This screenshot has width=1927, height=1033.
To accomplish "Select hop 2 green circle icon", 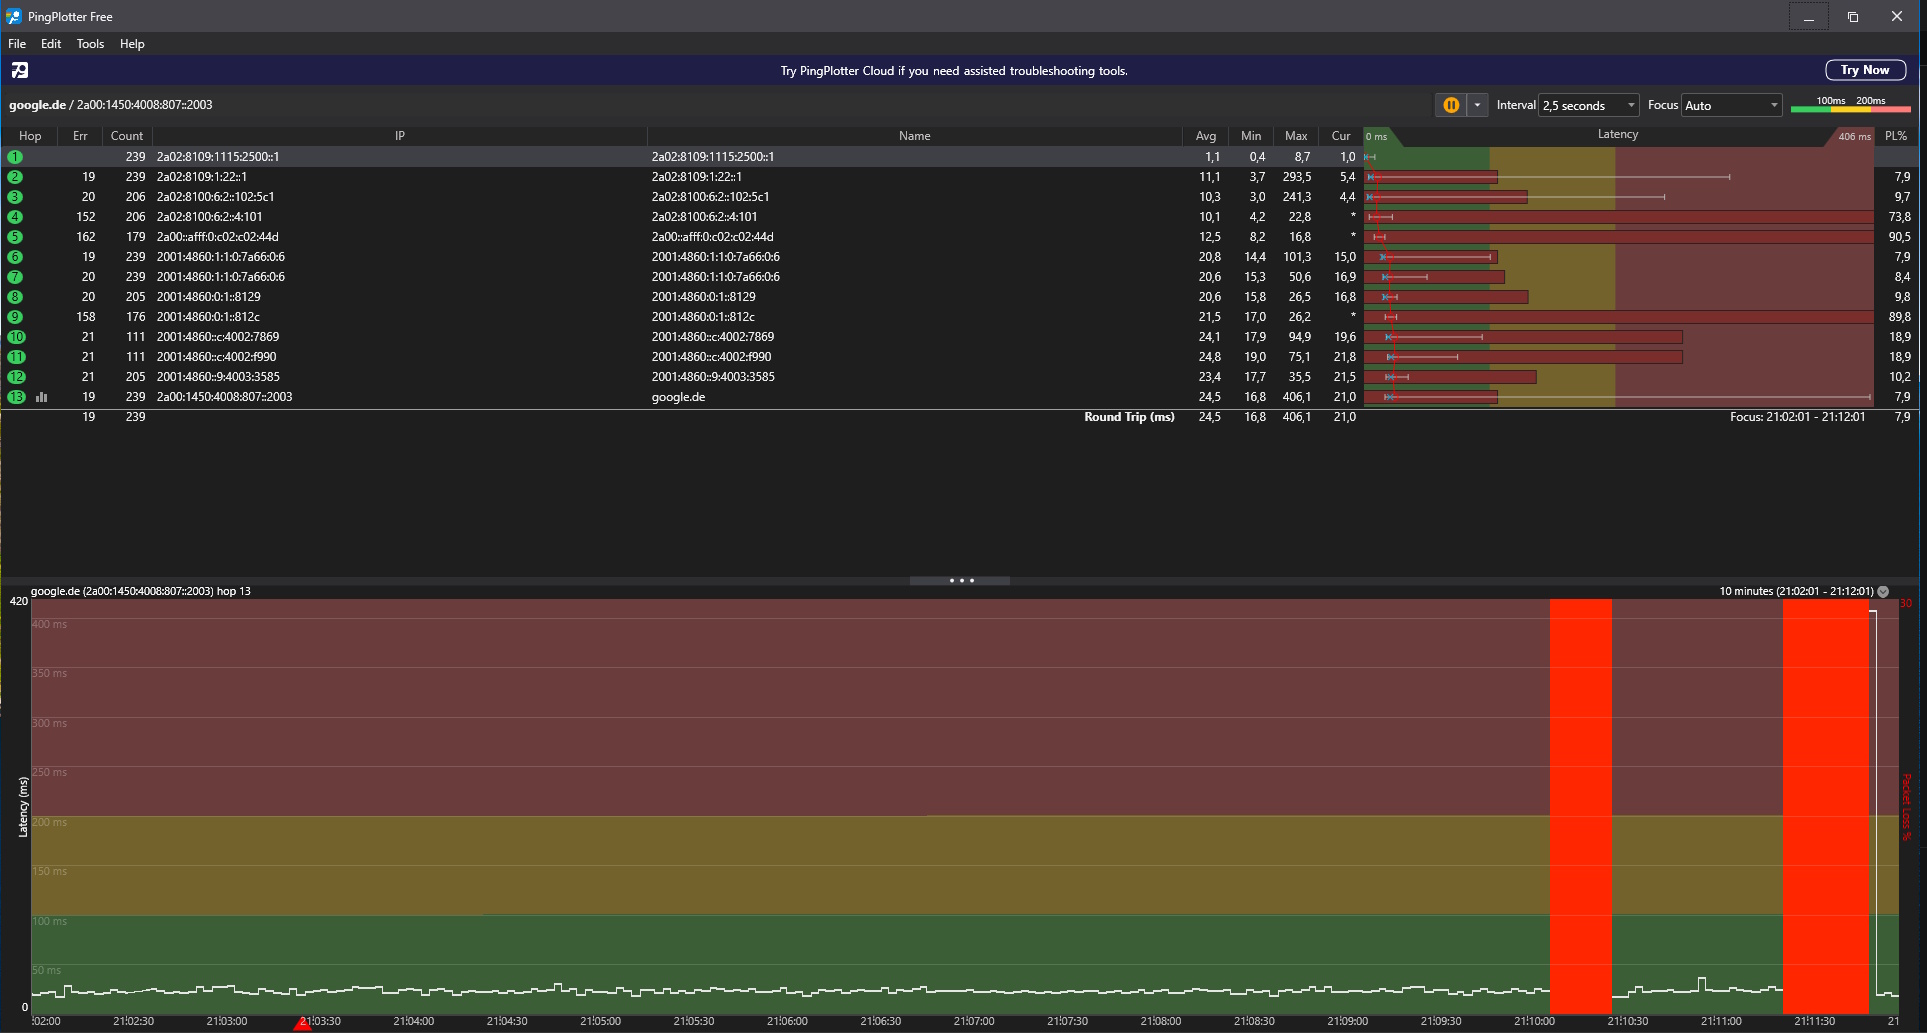I will pyautogui.click(x=15, y=177).
